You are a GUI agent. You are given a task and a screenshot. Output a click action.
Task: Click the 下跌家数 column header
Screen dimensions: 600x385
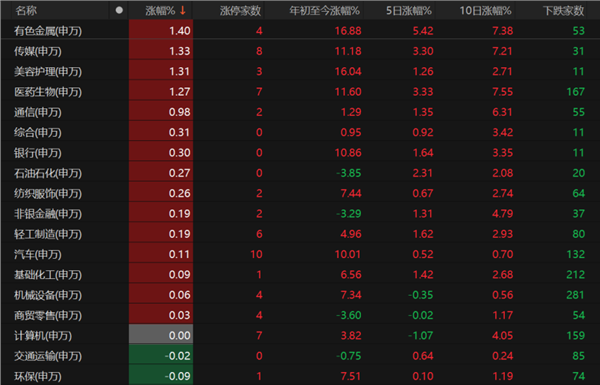[x=563, y=11]
